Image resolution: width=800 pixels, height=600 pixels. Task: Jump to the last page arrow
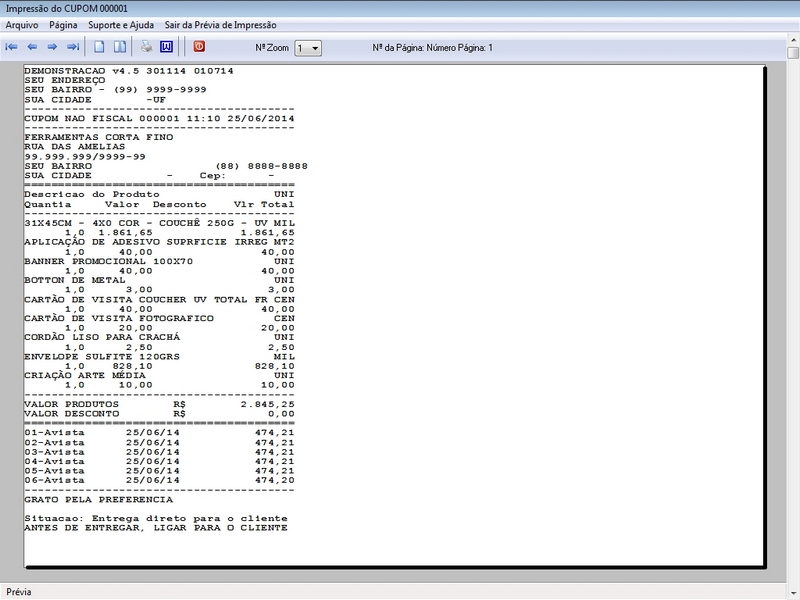coord(73,47)
